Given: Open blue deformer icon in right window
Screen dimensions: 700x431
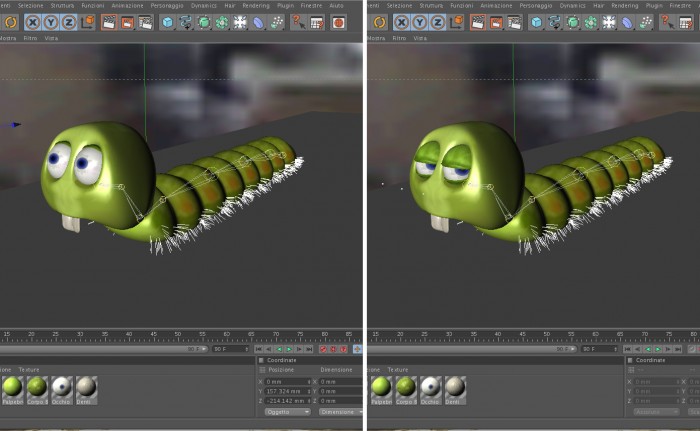Looking at the screenshot, I should pos(627,22).
